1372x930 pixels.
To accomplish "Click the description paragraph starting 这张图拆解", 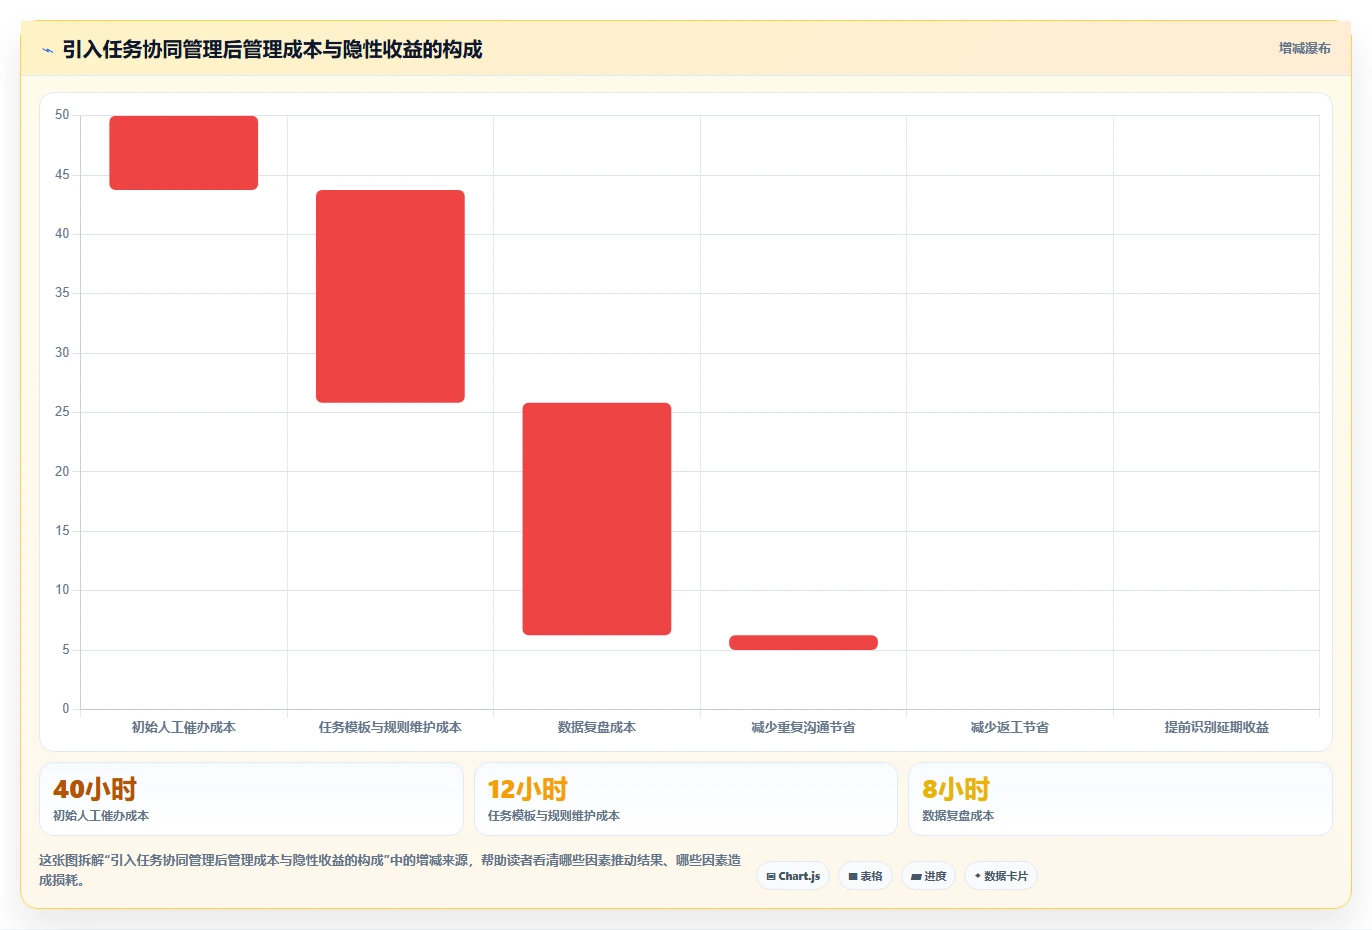I will click(390, 870).
